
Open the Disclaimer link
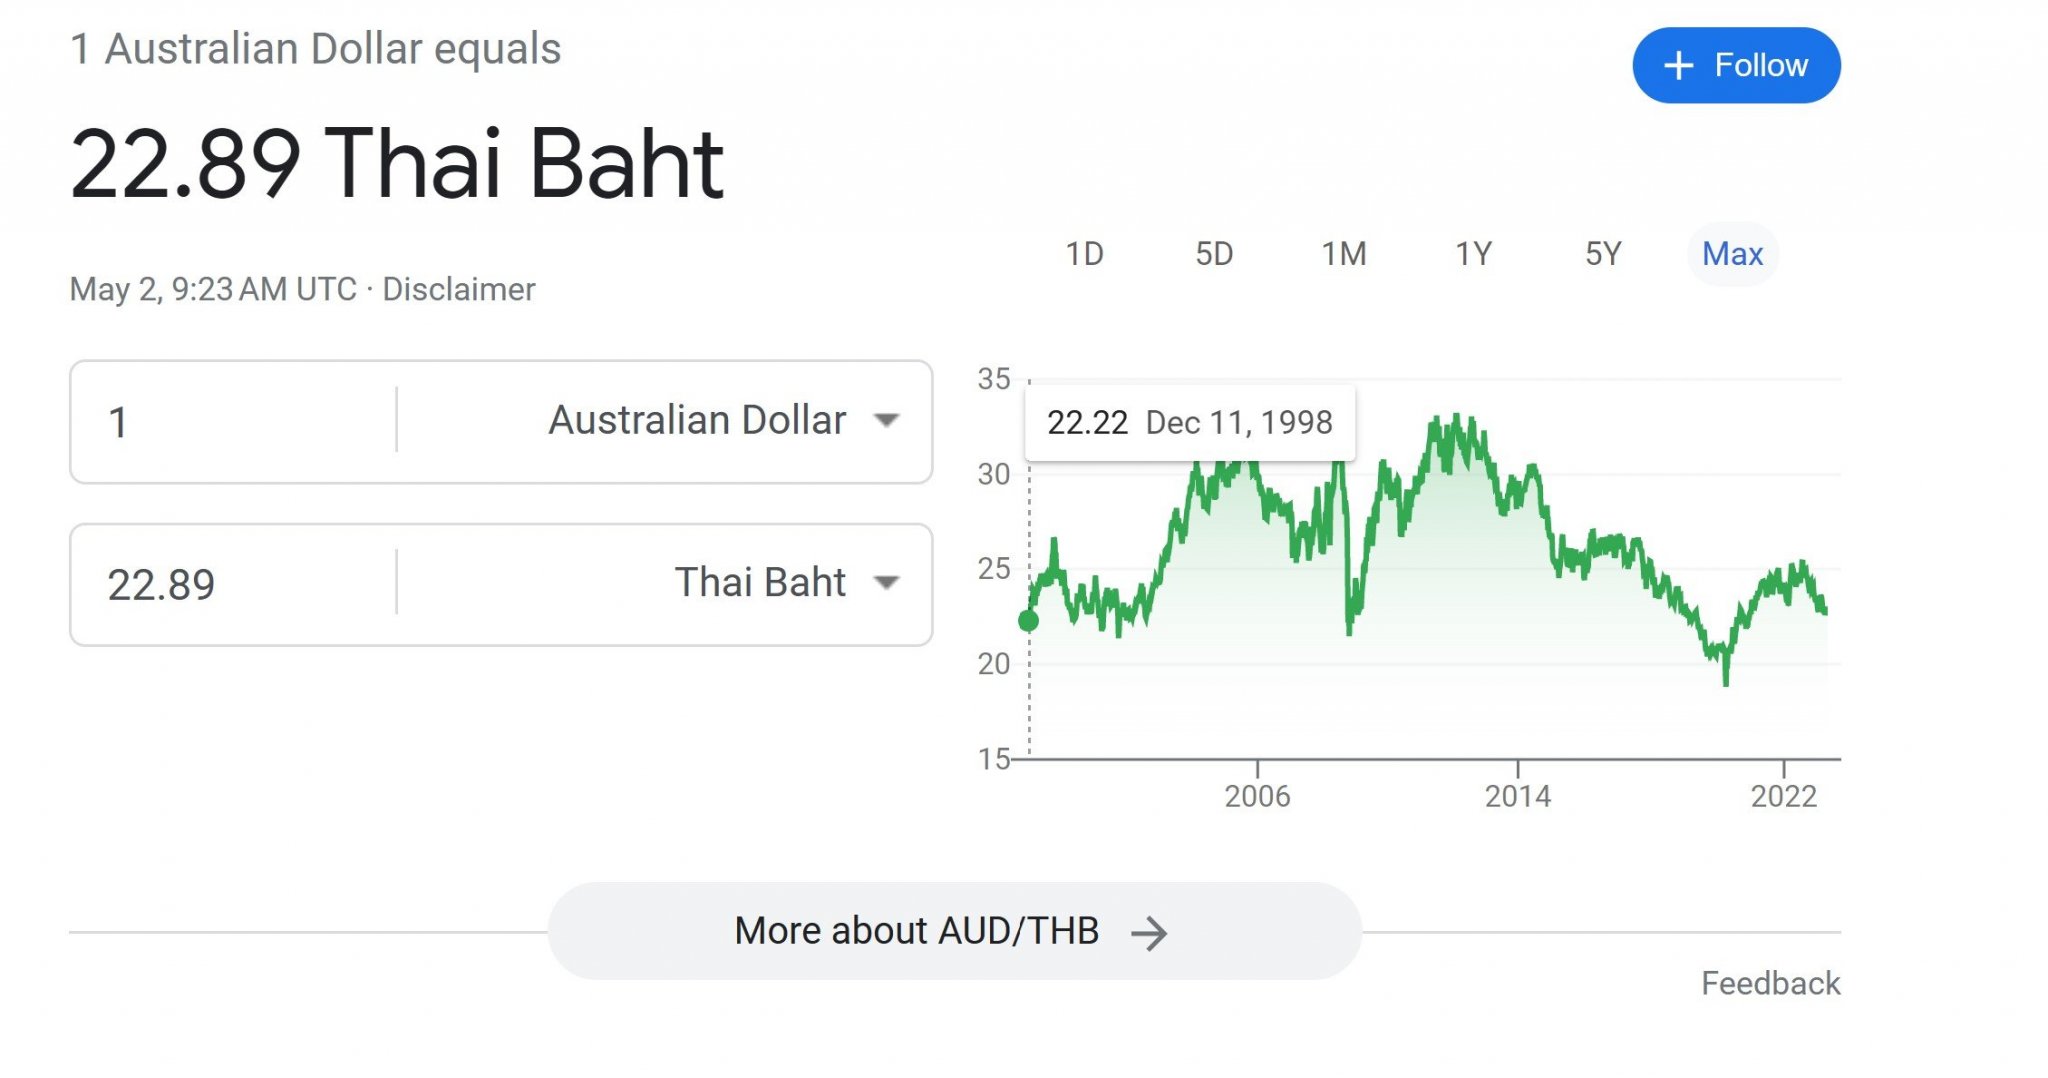459,289
